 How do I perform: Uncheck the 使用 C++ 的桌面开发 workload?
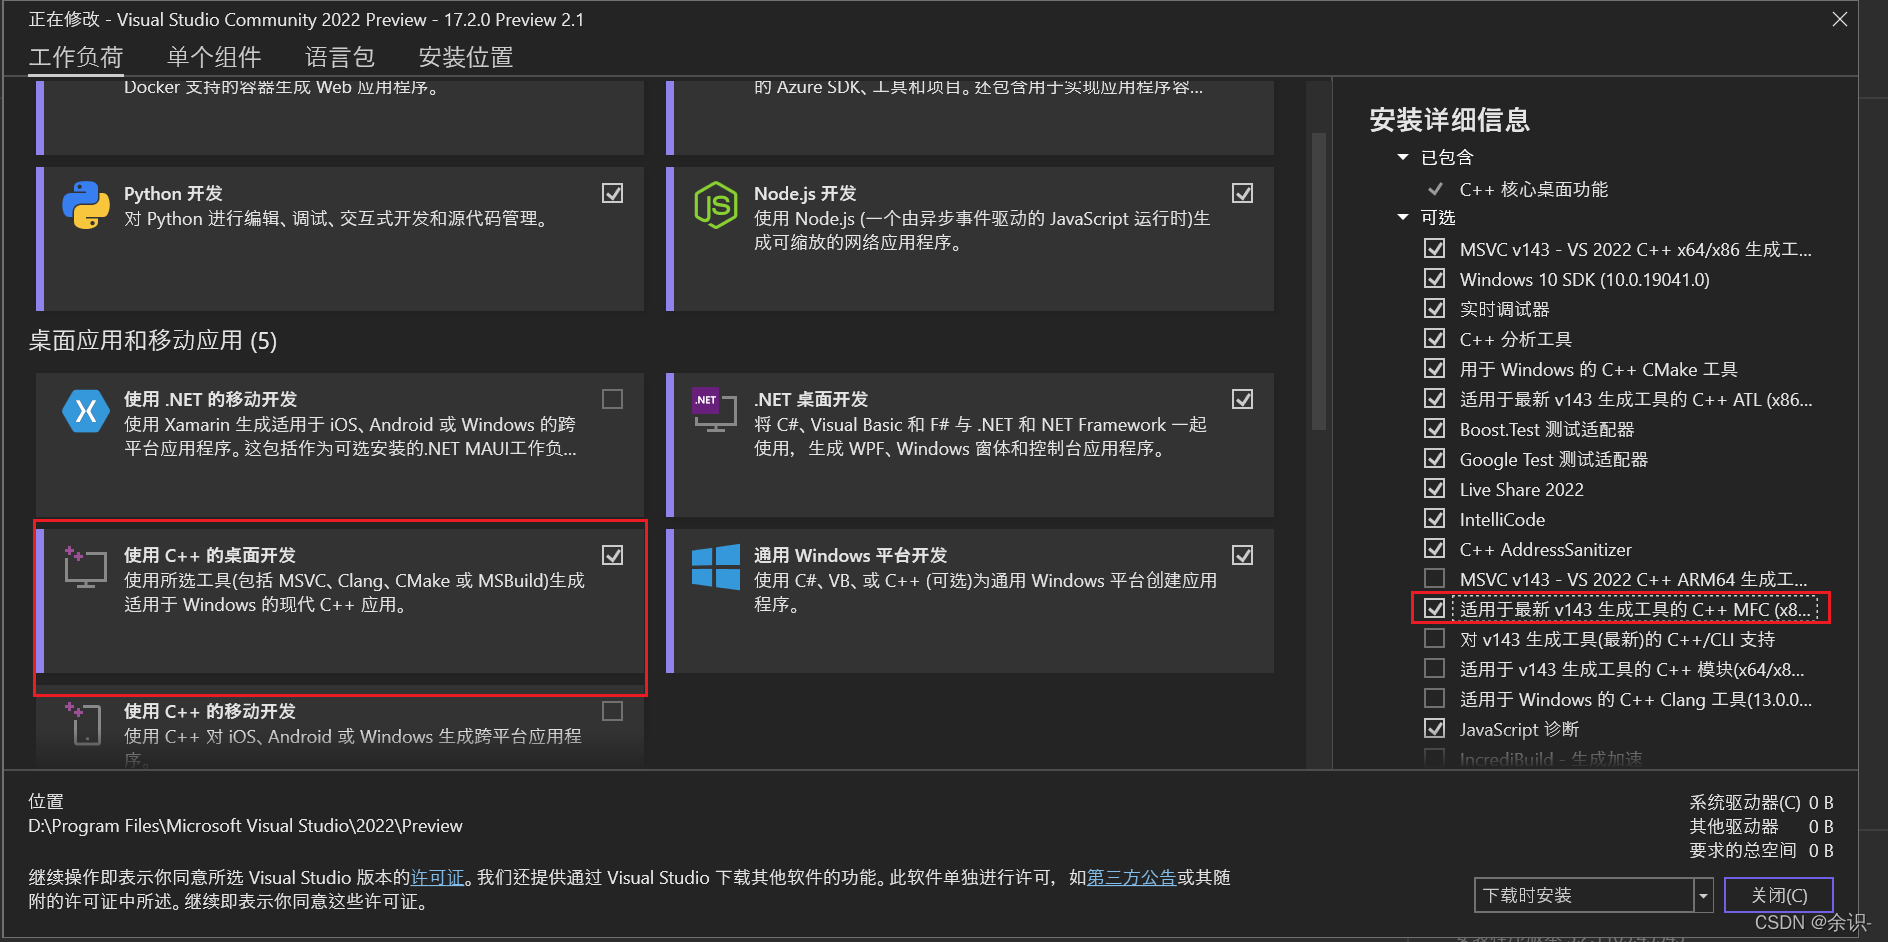pyautogui.click(x=613, y=555)
